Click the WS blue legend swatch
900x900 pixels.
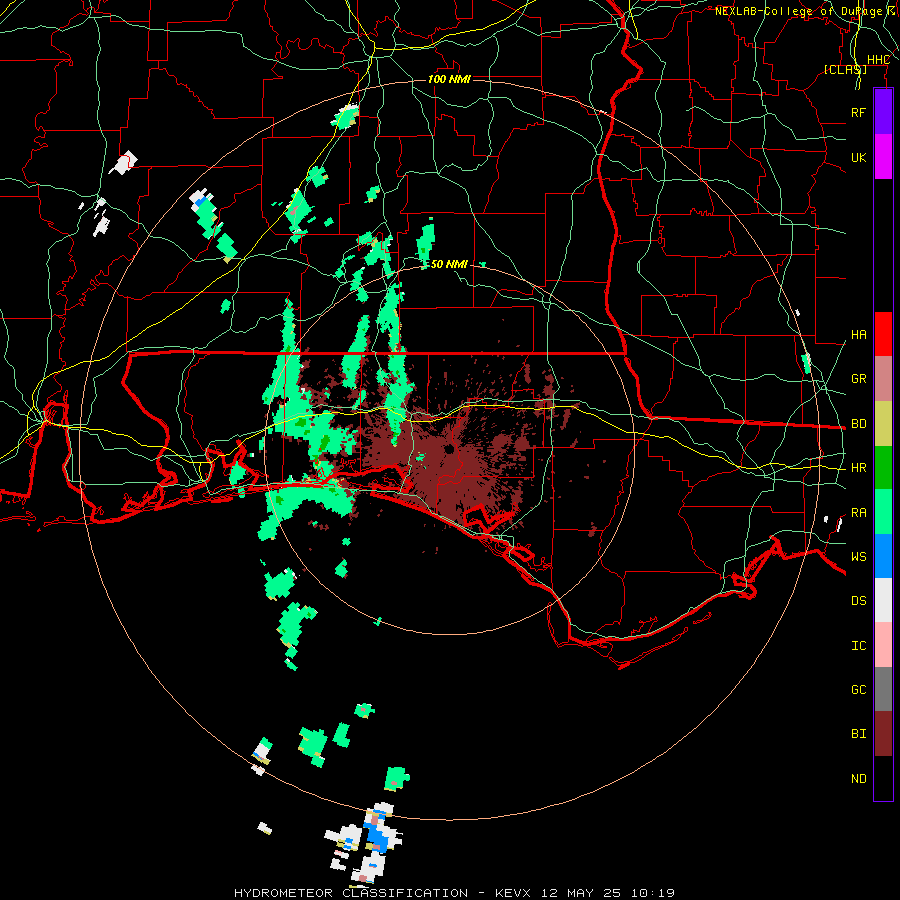point(883,556)
